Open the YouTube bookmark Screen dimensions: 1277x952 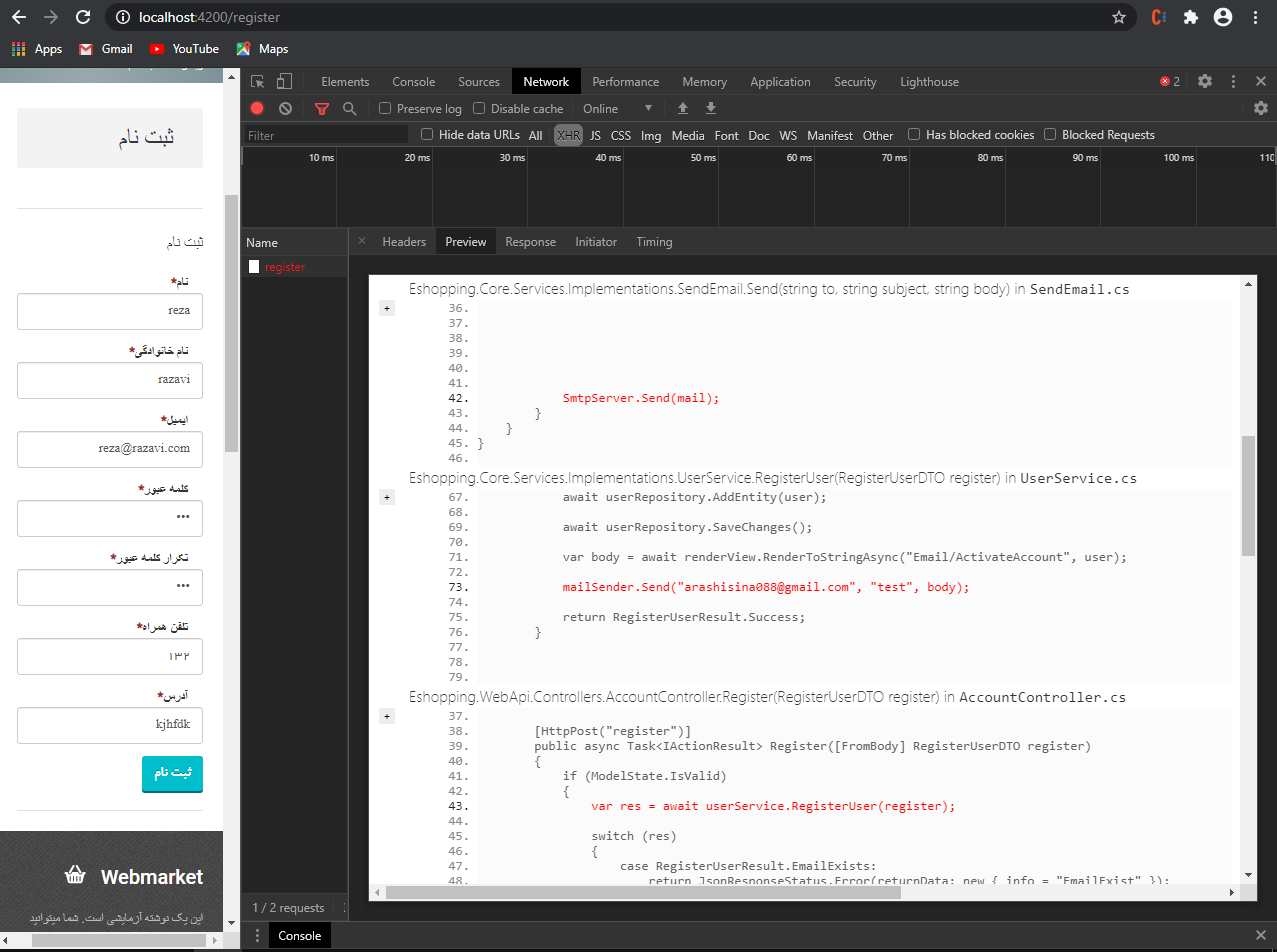[184, 49]
